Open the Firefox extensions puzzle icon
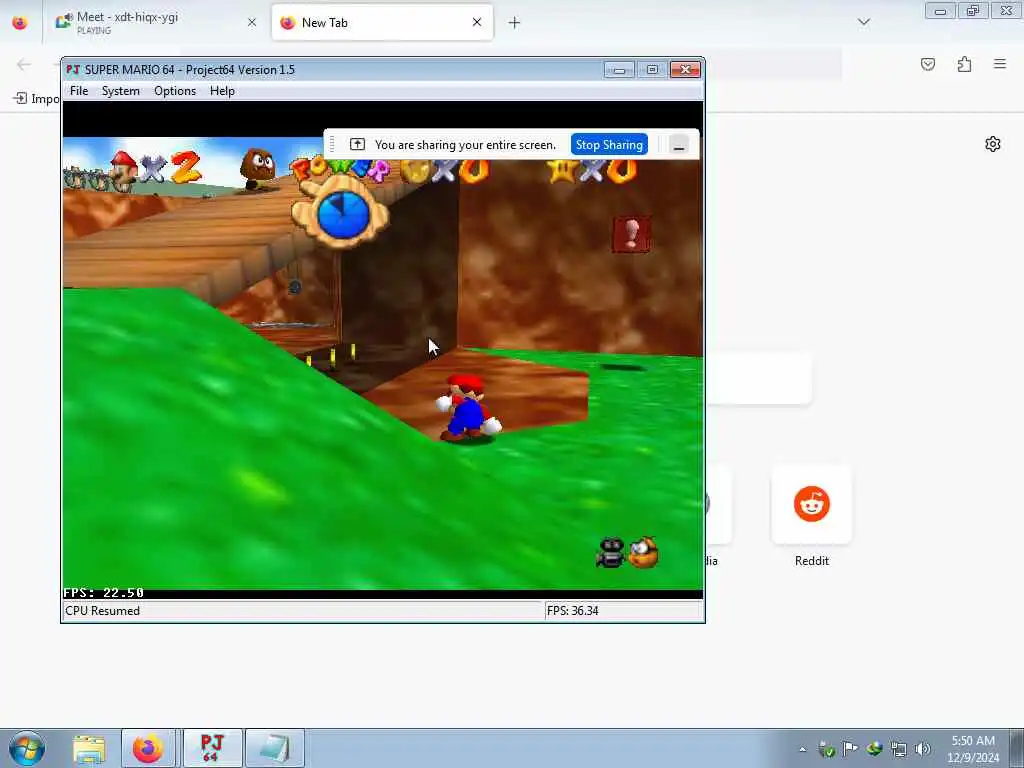Screen dimensions: 1024x768 965,64
